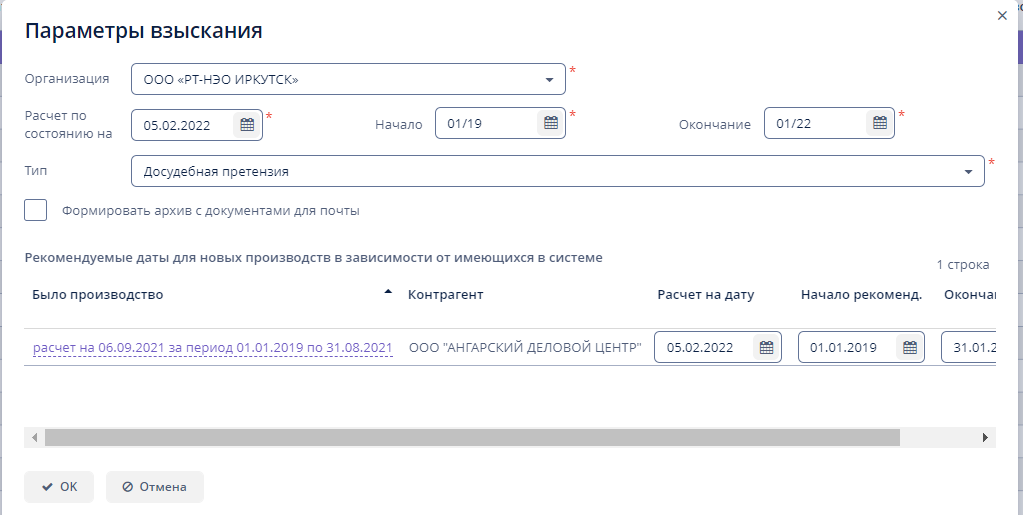Enable 'Формировать архив с документами для почты' checkbox

click(36, 210)
